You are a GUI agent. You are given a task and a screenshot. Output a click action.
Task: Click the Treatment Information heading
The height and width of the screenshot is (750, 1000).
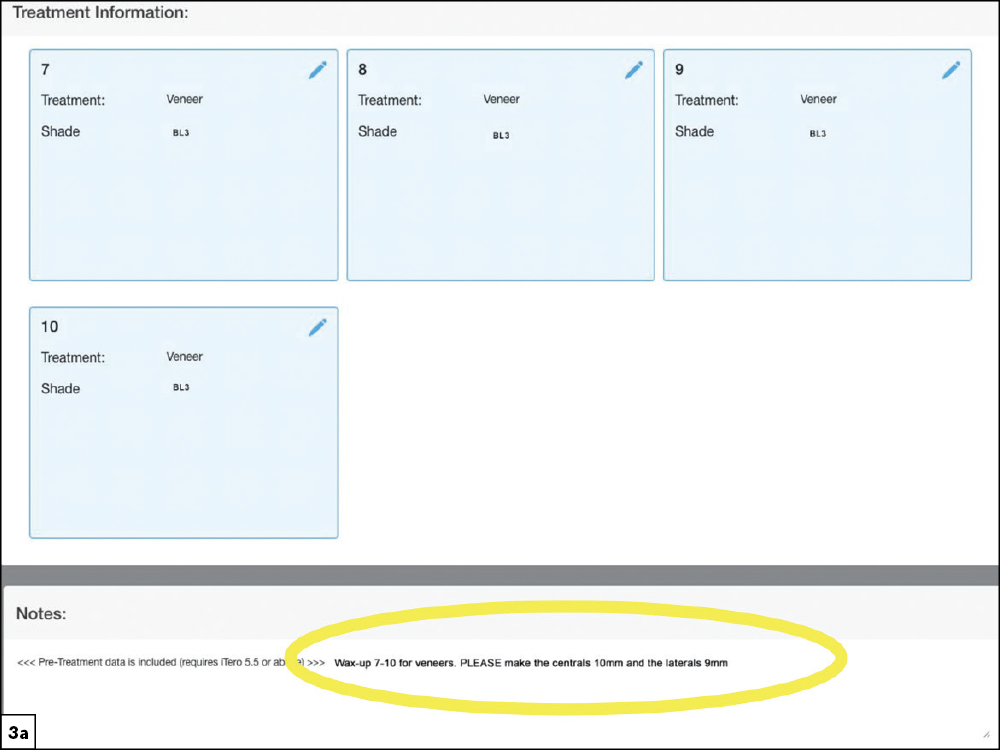pyautogui.click(x=100, y=14)
